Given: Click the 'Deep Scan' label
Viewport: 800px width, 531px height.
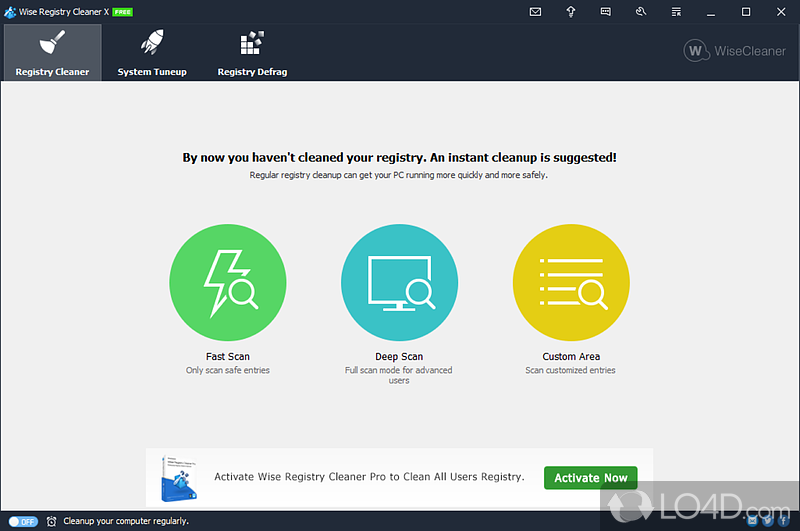Looking at the screenshot, I should pos(399,357).
